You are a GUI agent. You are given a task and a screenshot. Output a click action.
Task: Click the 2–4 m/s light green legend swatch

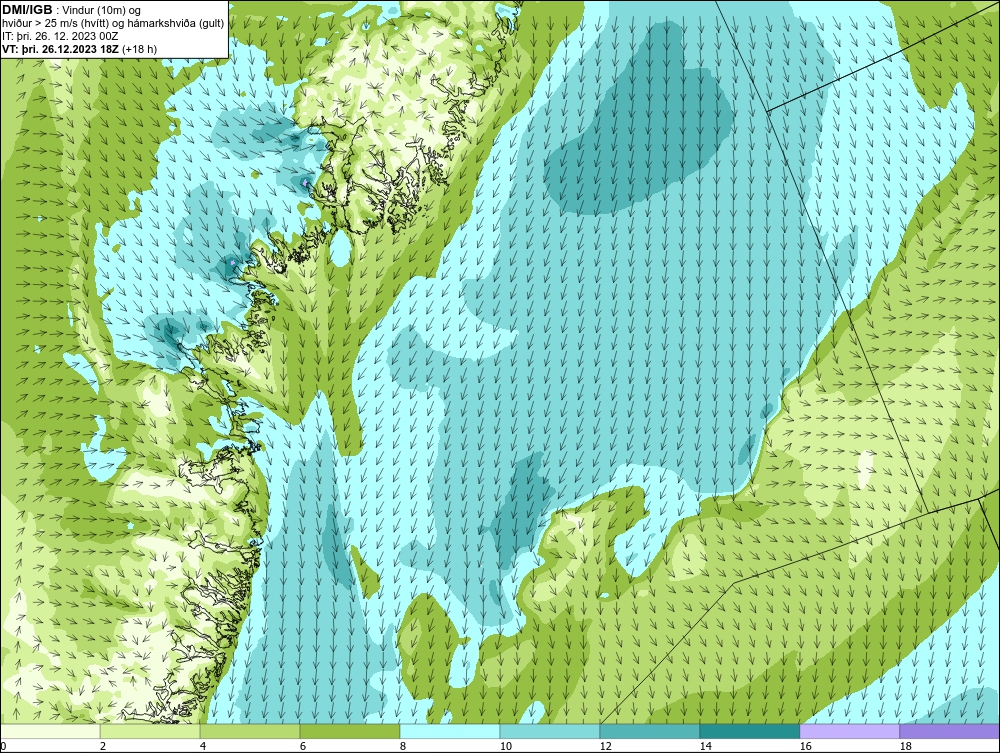[150, 731]
